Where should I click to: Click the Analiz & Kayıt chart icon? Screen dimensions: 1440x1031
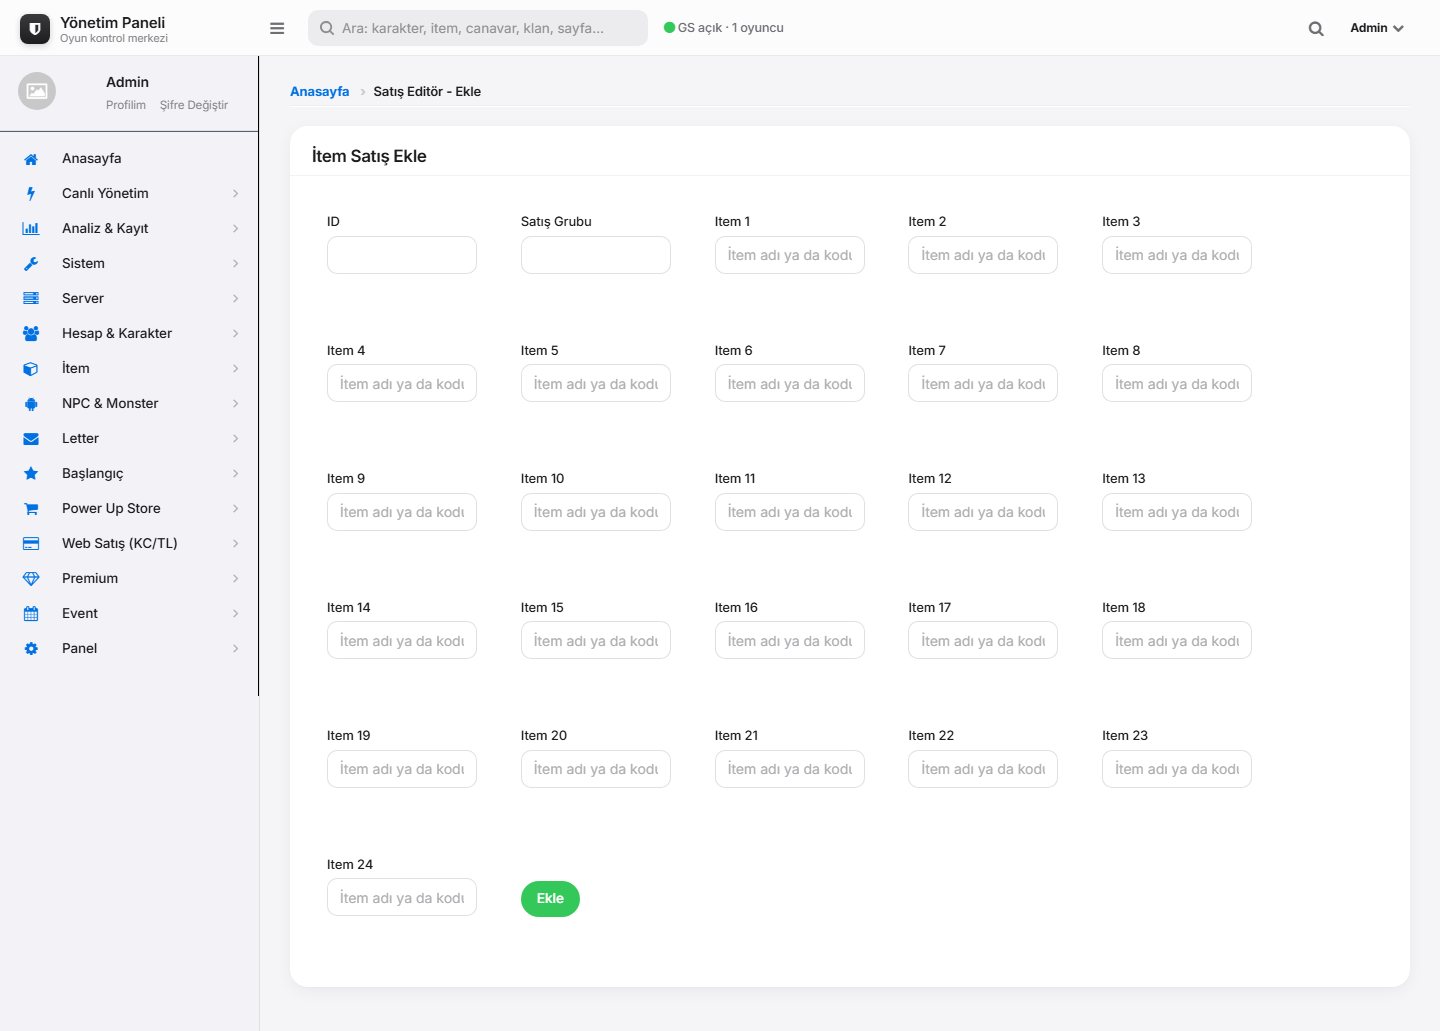[x=31, y=229]
